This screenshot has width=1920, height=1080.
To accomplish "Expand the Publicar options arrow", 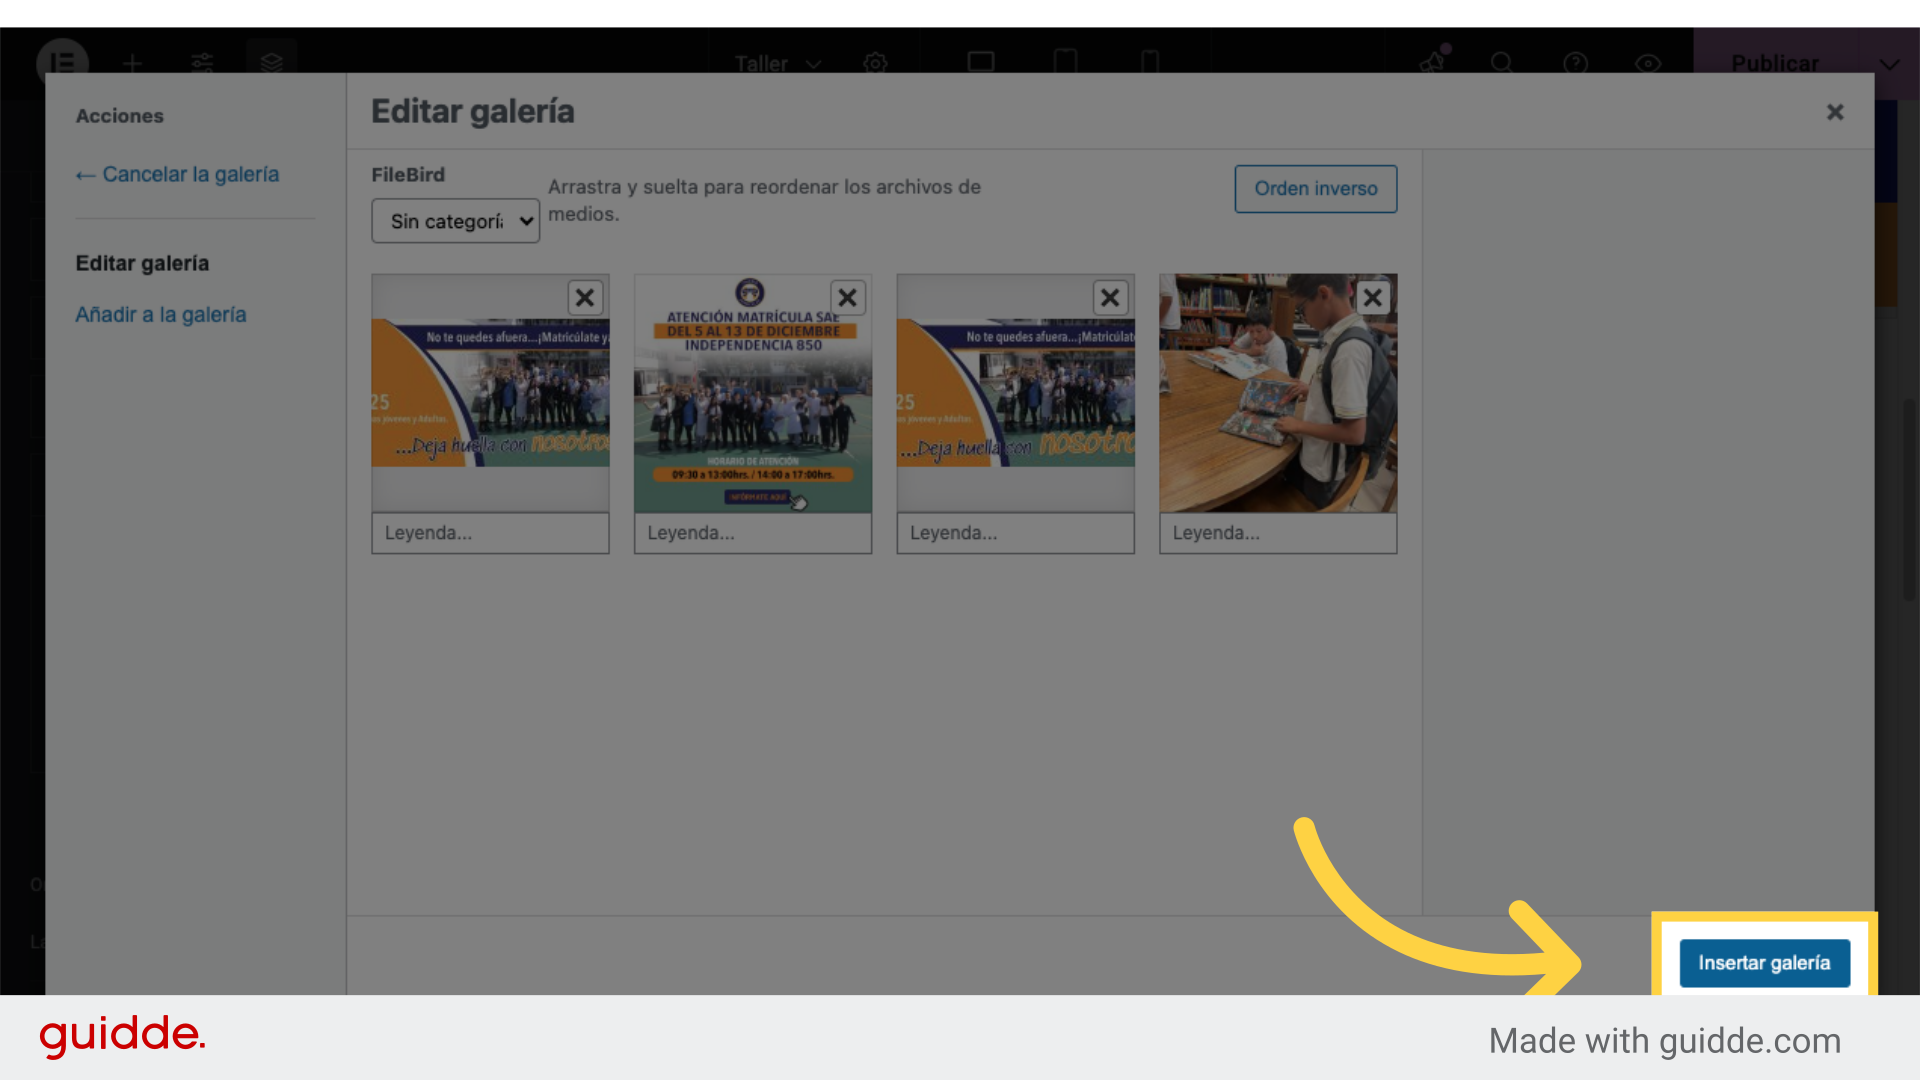I will pyautogui.click(x=1889, y=63).
